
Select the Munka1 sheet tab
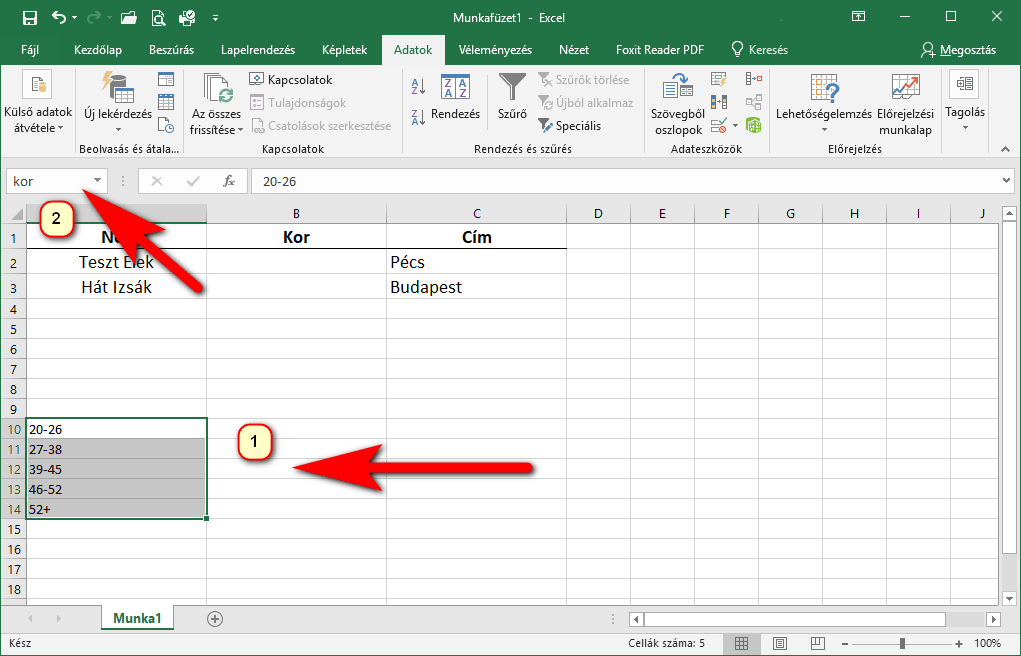[137, 618]
